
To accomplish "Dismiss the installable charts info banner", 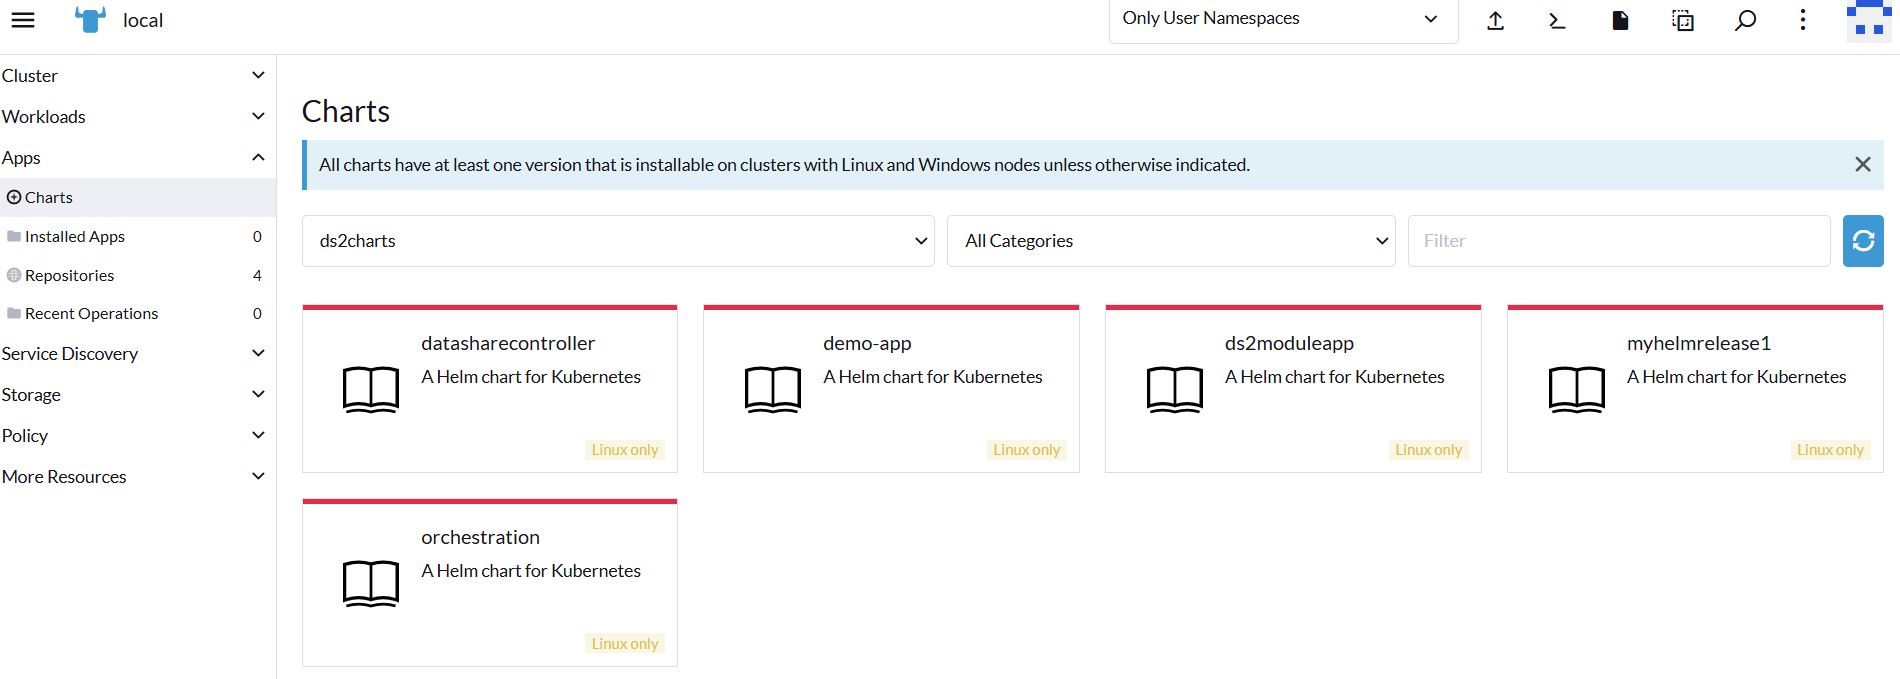I will point(1862,165).
